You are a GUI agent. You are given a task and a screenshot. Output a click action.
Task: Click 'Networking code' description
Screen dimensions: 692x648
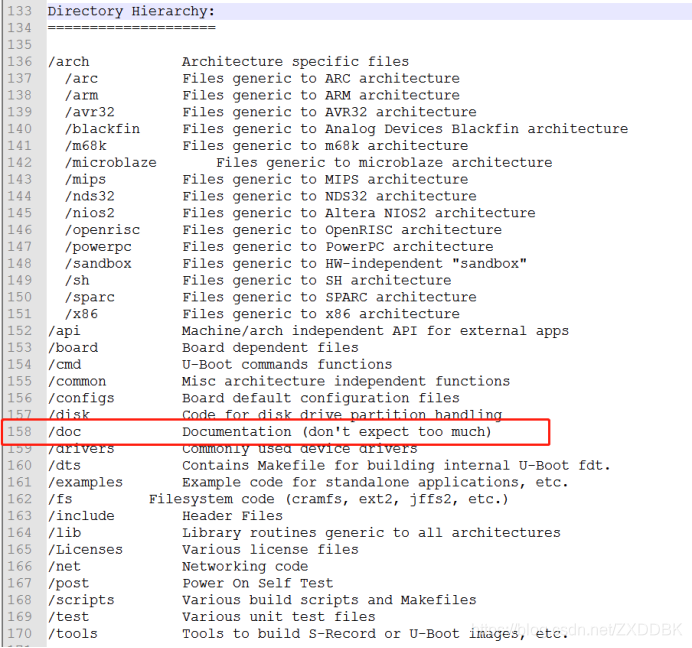(245, 566)
